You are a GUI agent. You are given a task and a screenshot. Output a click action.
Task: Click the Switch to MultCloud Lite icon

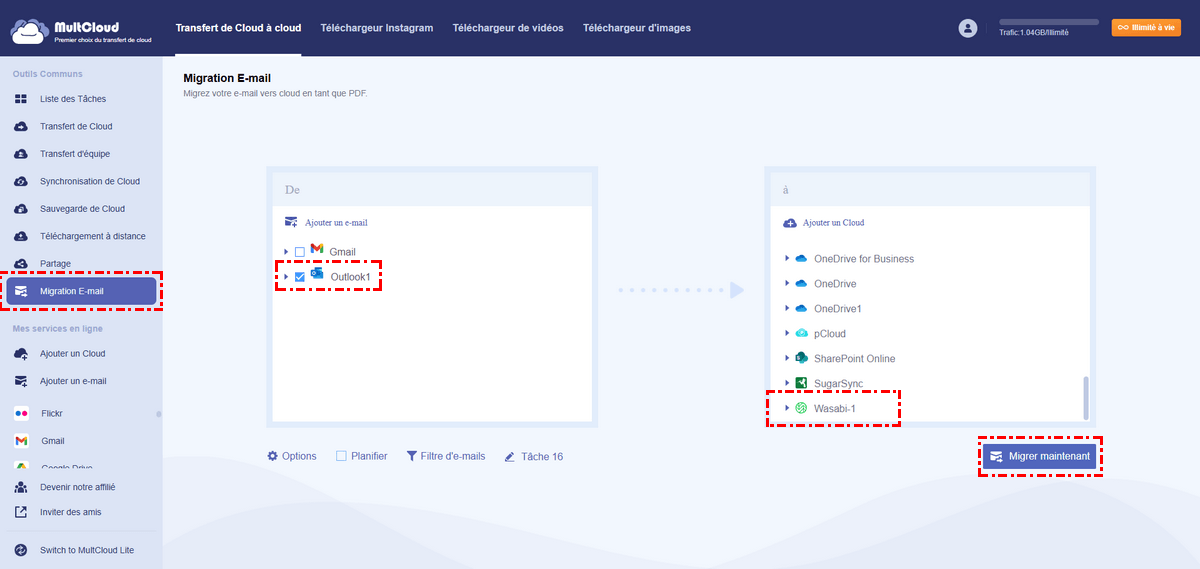(21, 550)
